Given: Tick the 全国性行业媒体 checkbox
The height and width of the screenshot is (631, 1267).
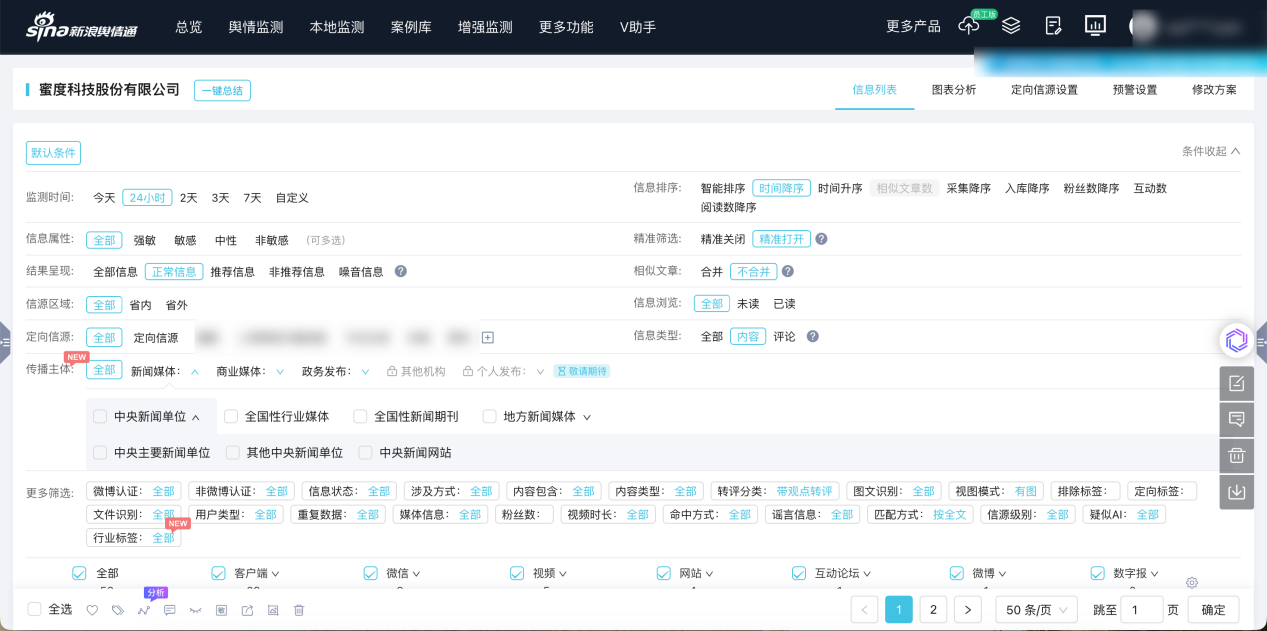Looking at the screenshot, I should coord(231,416).
